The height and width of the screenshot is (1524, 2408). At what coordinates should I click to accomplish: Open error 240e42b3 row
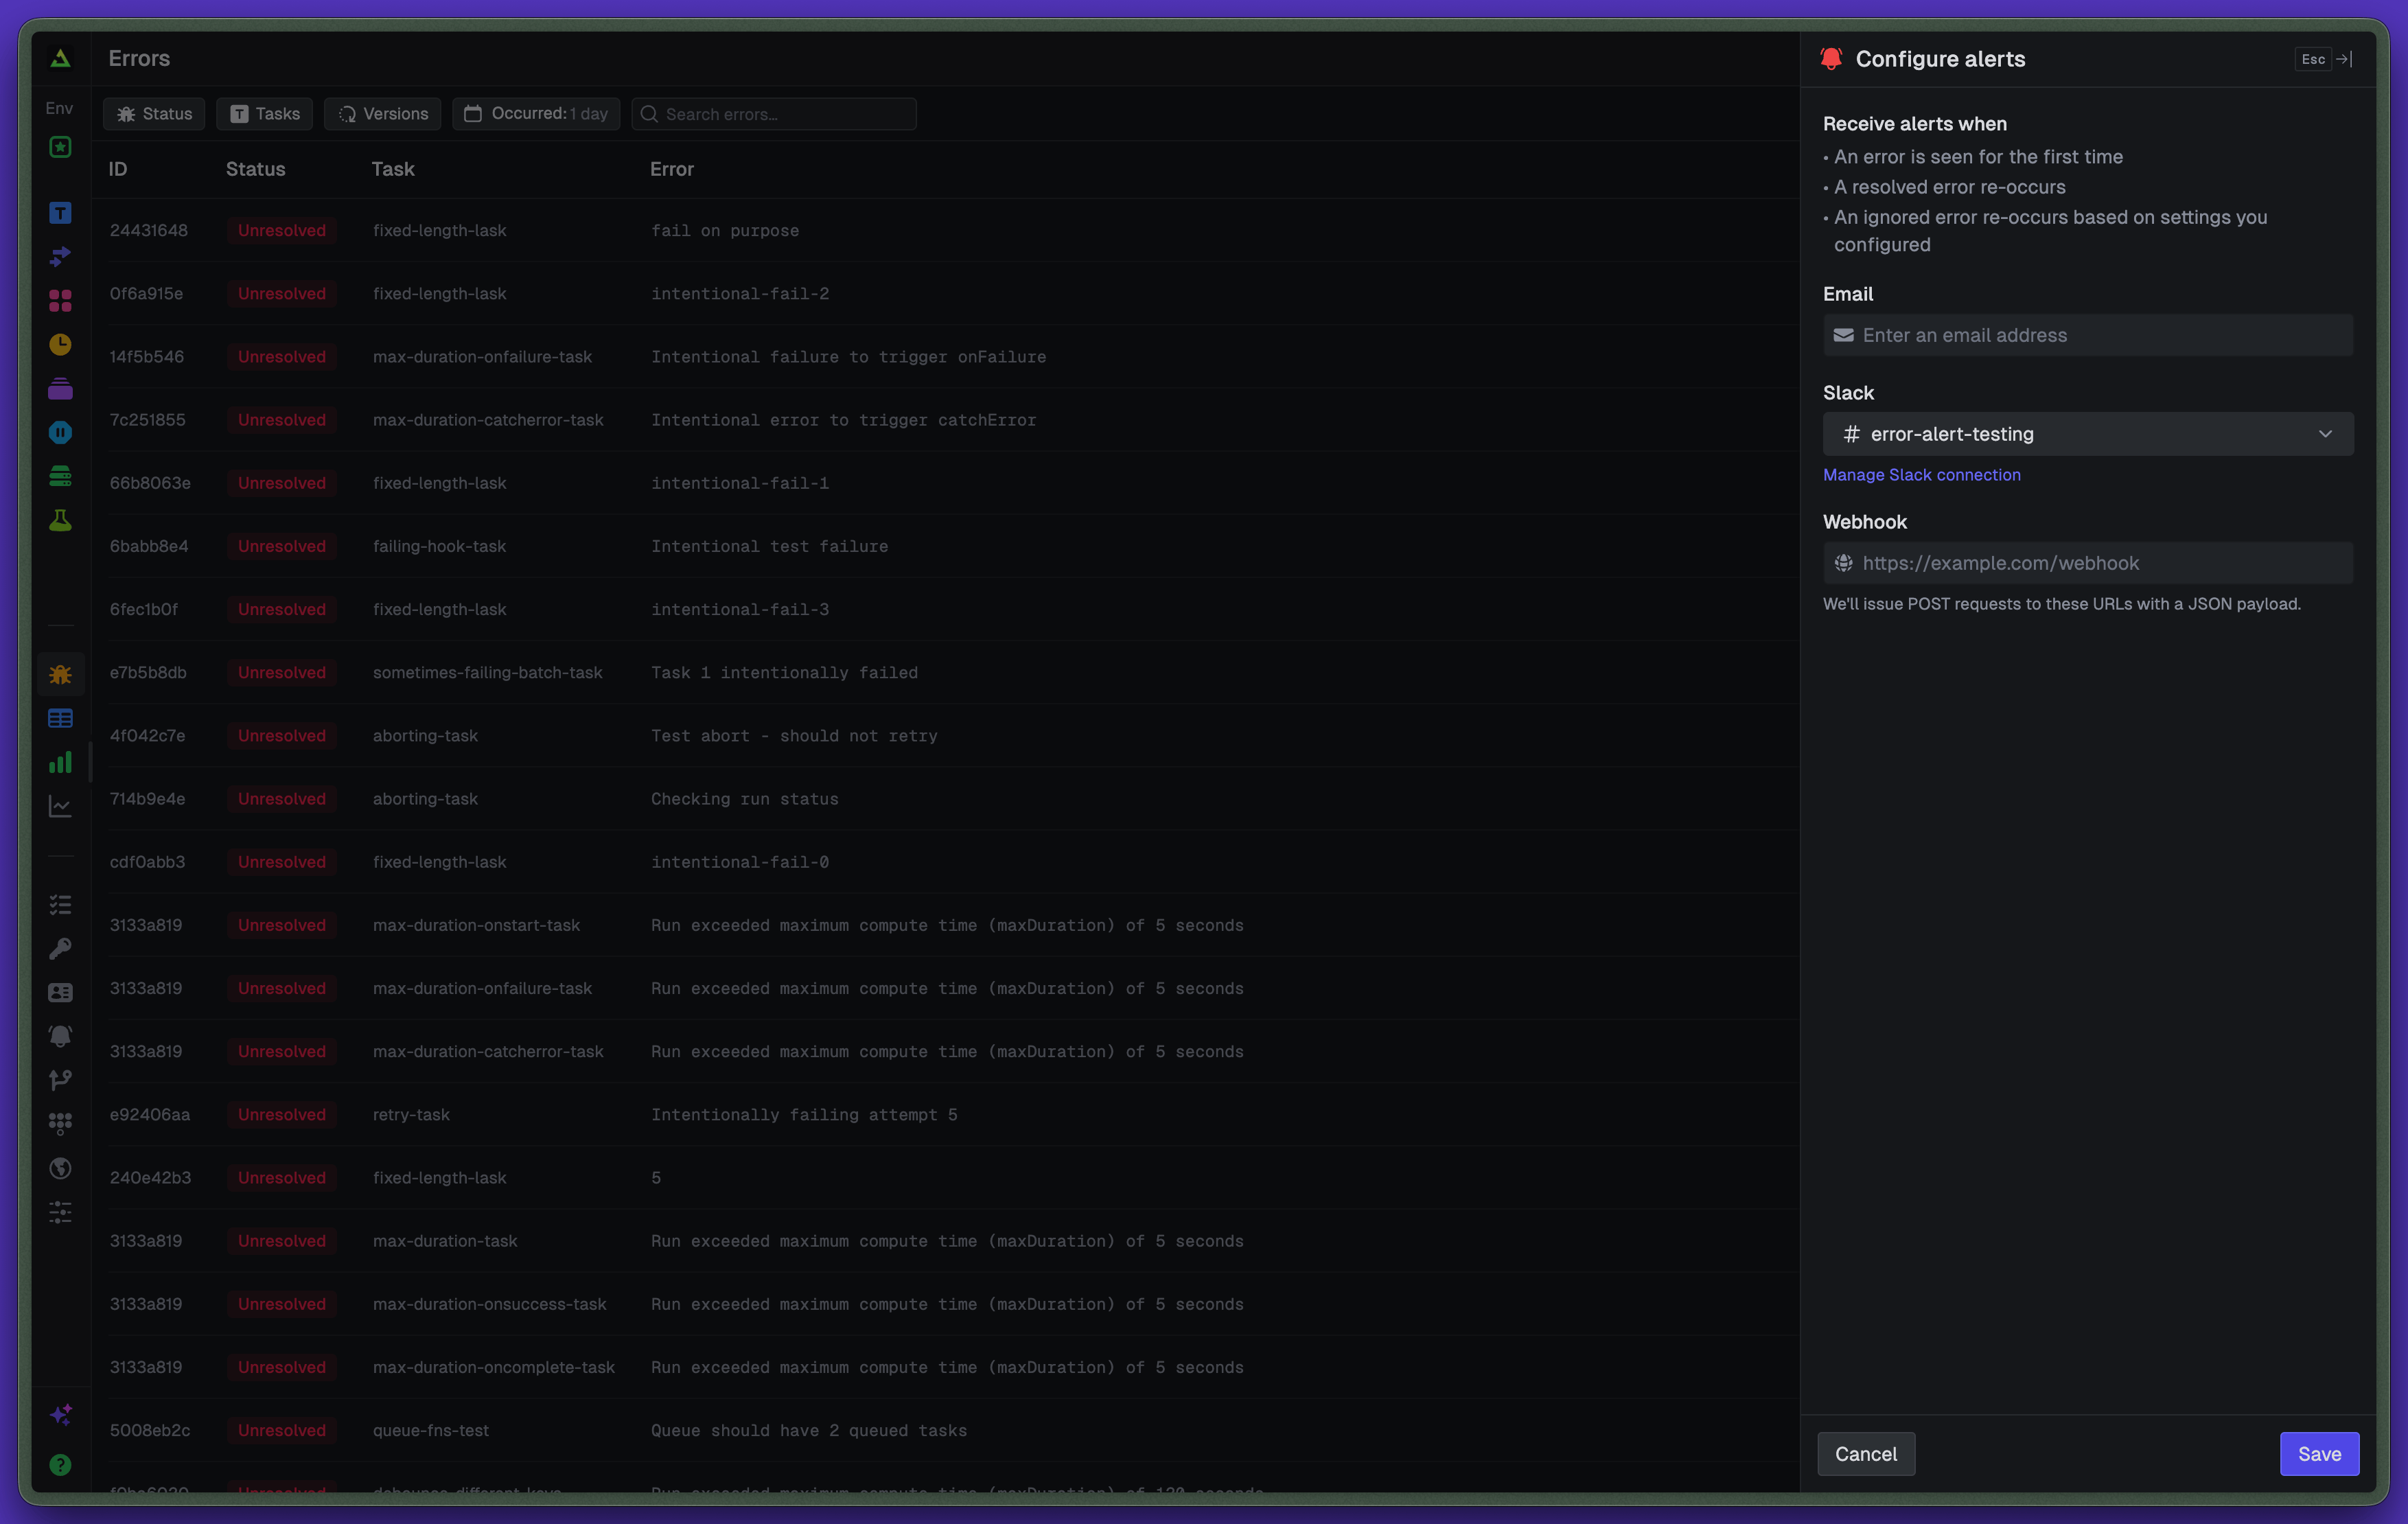pyautogui.click(x=946, y=1177)
